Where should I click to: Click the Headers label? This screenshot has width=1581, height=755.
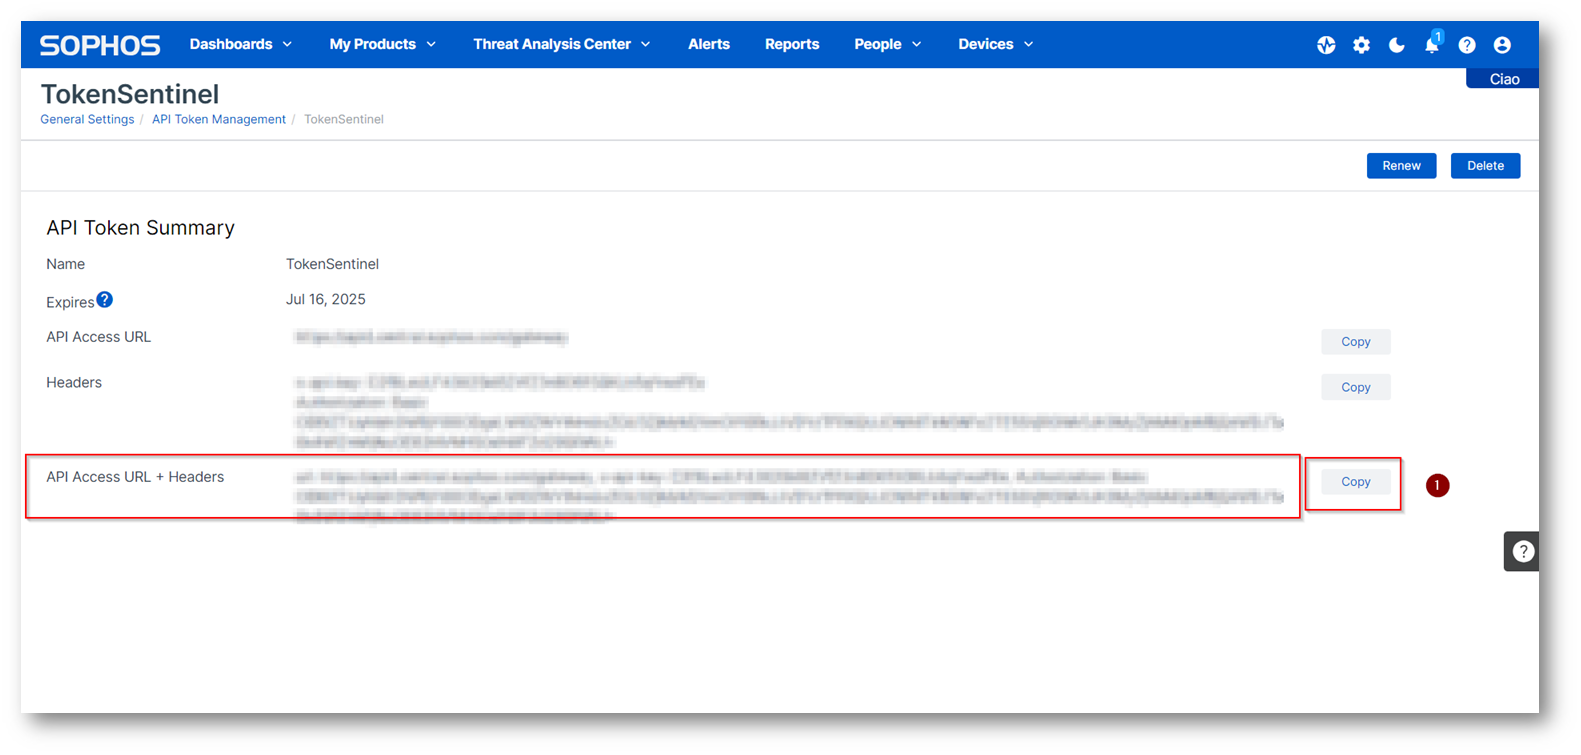coord(74,382)
